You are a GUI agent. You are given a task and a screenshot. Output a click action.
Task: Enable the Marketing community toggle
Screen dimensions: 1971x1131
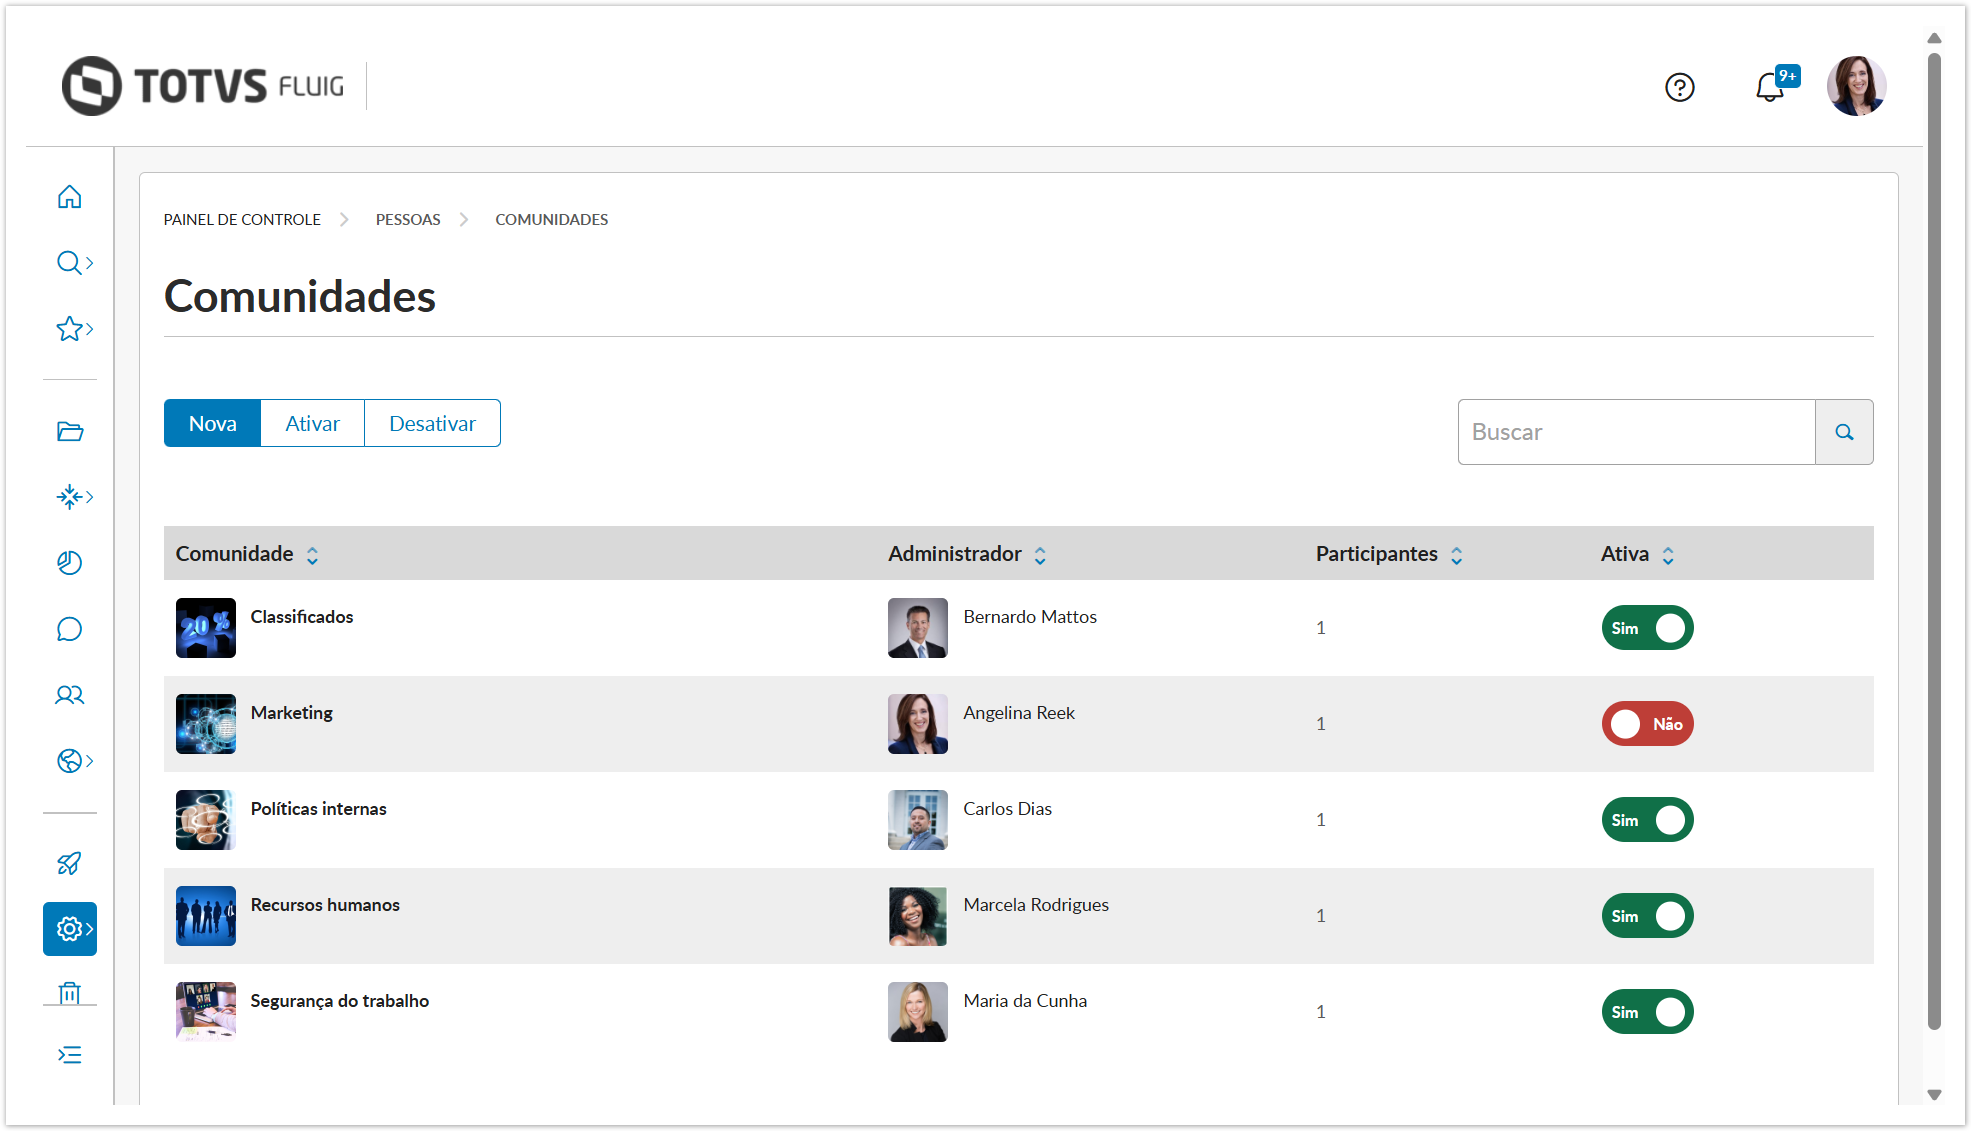pyautogui.click(x=1647, y=724)
